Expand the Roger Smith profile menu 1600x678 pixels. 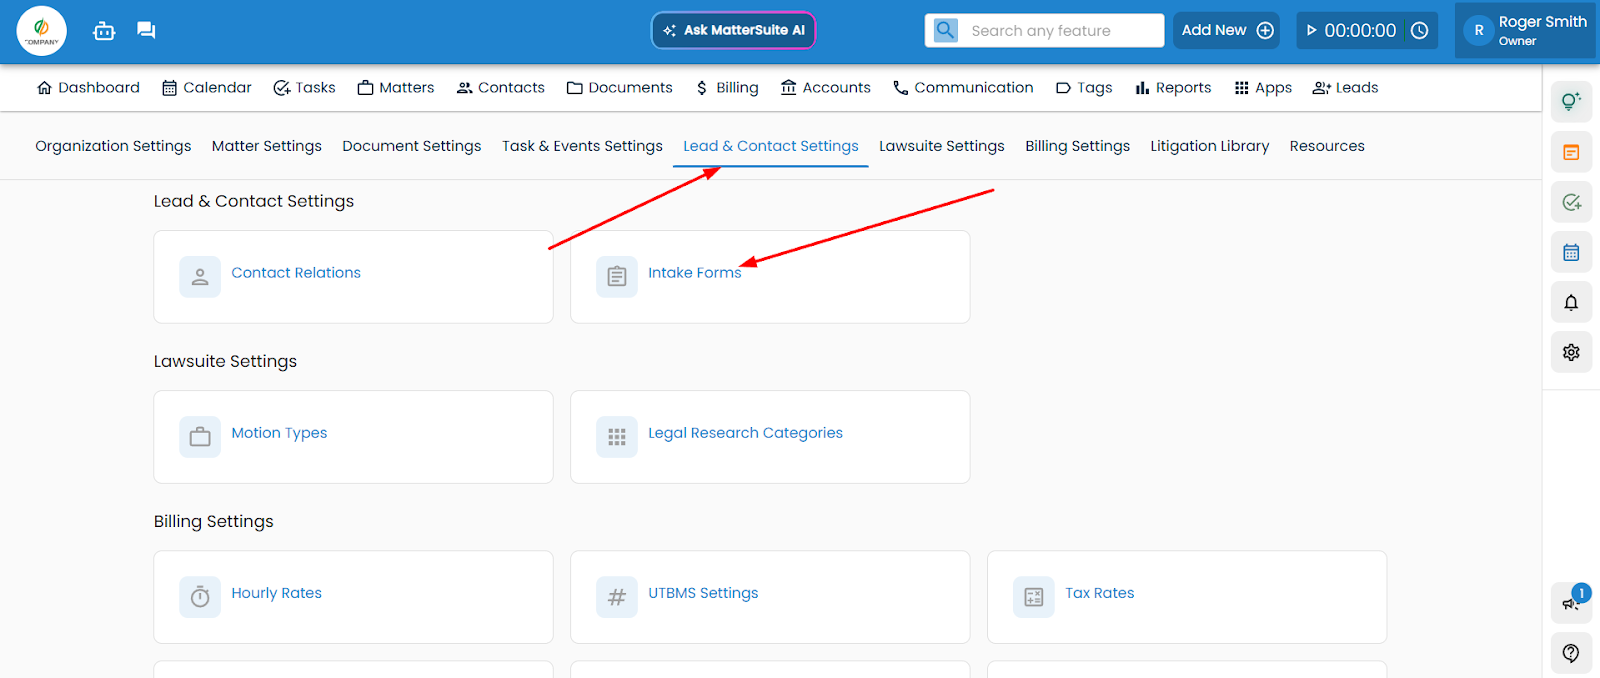tap(1527, 30)
